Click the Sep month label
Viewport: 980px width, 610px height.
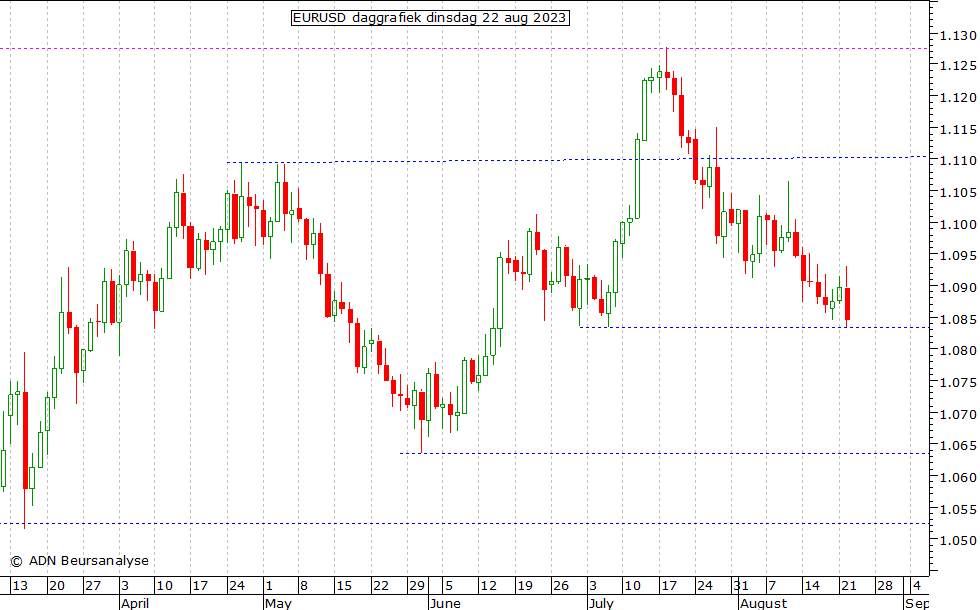[916, 603]
